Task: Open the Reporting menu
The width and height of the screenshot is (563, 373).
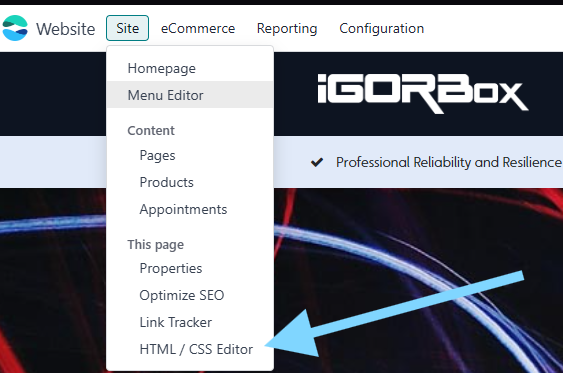Action: (x=287, y=28)
